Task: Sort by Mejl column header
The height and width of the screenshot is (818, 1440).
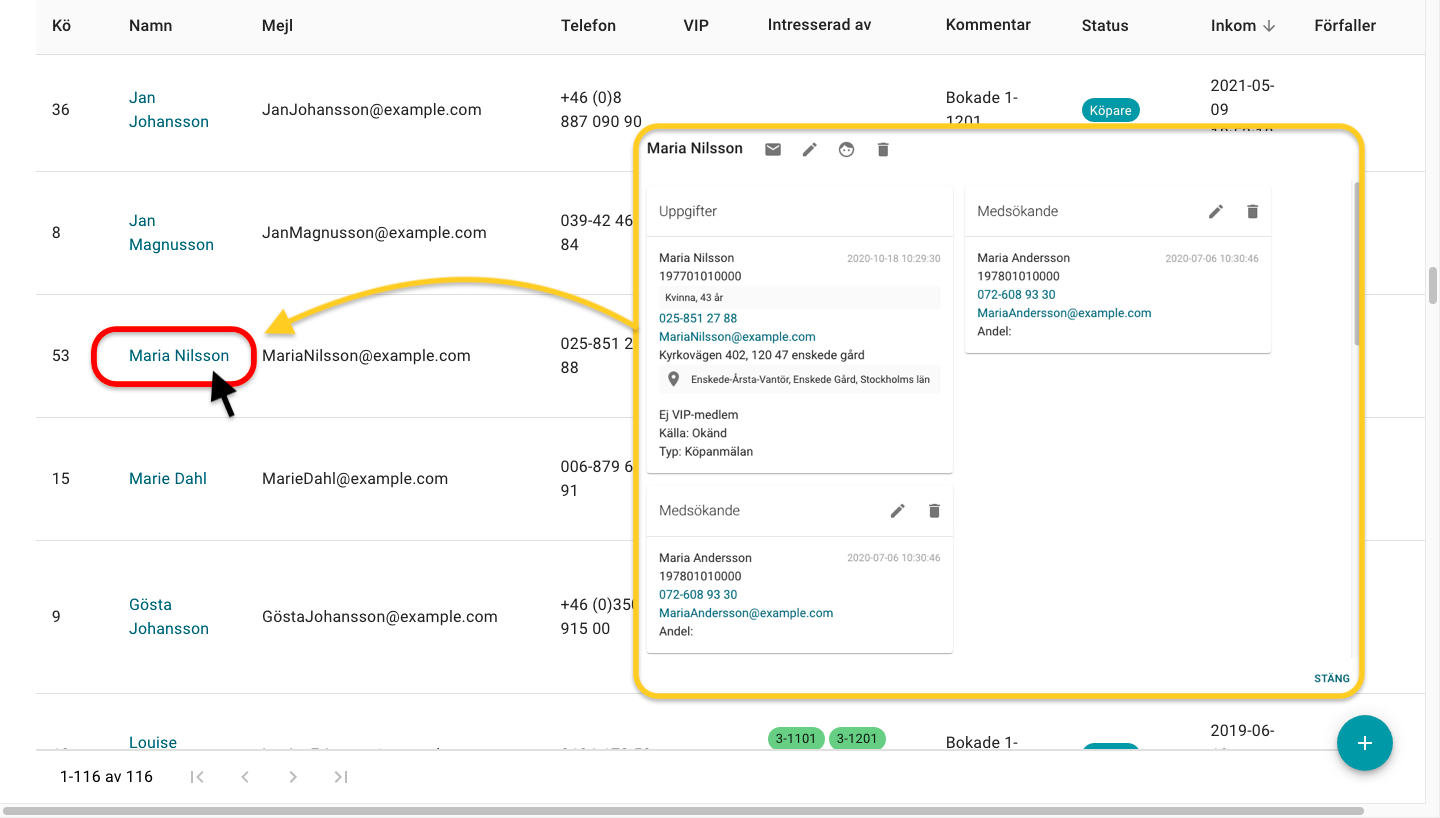Action: (277, 25)
